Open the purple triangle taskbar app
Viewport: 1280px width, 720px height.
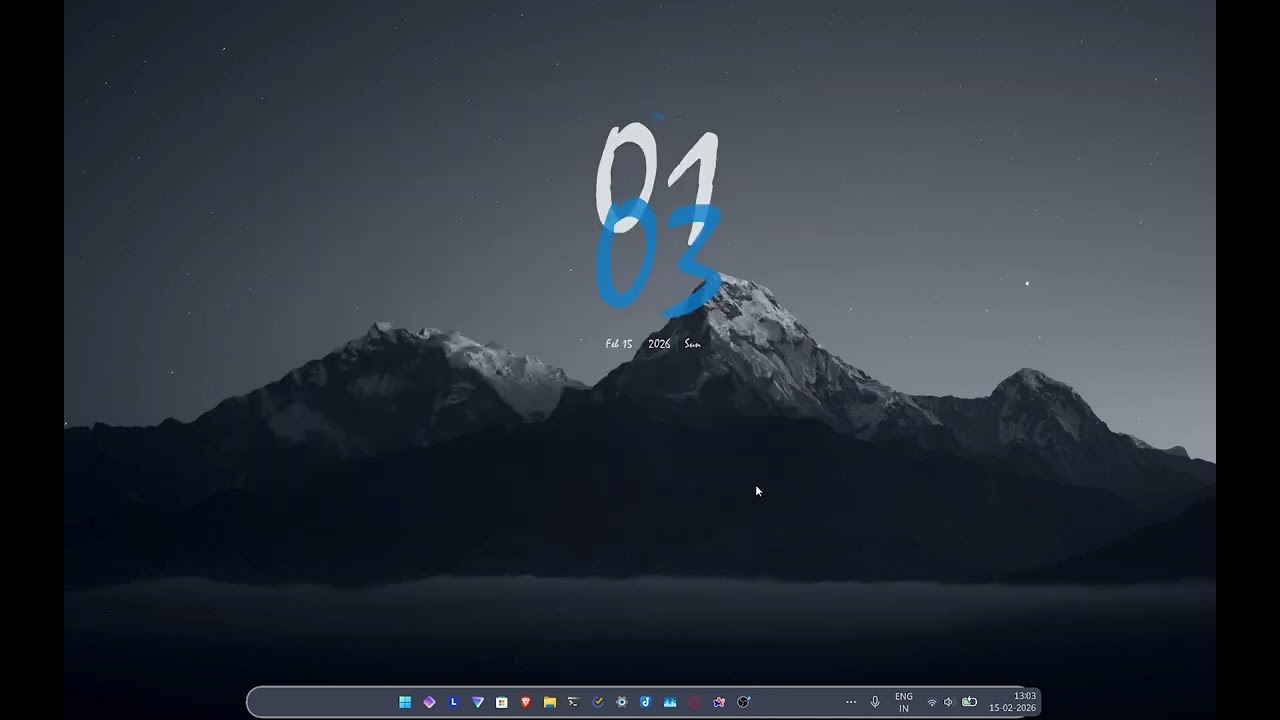tap(477, 702)
